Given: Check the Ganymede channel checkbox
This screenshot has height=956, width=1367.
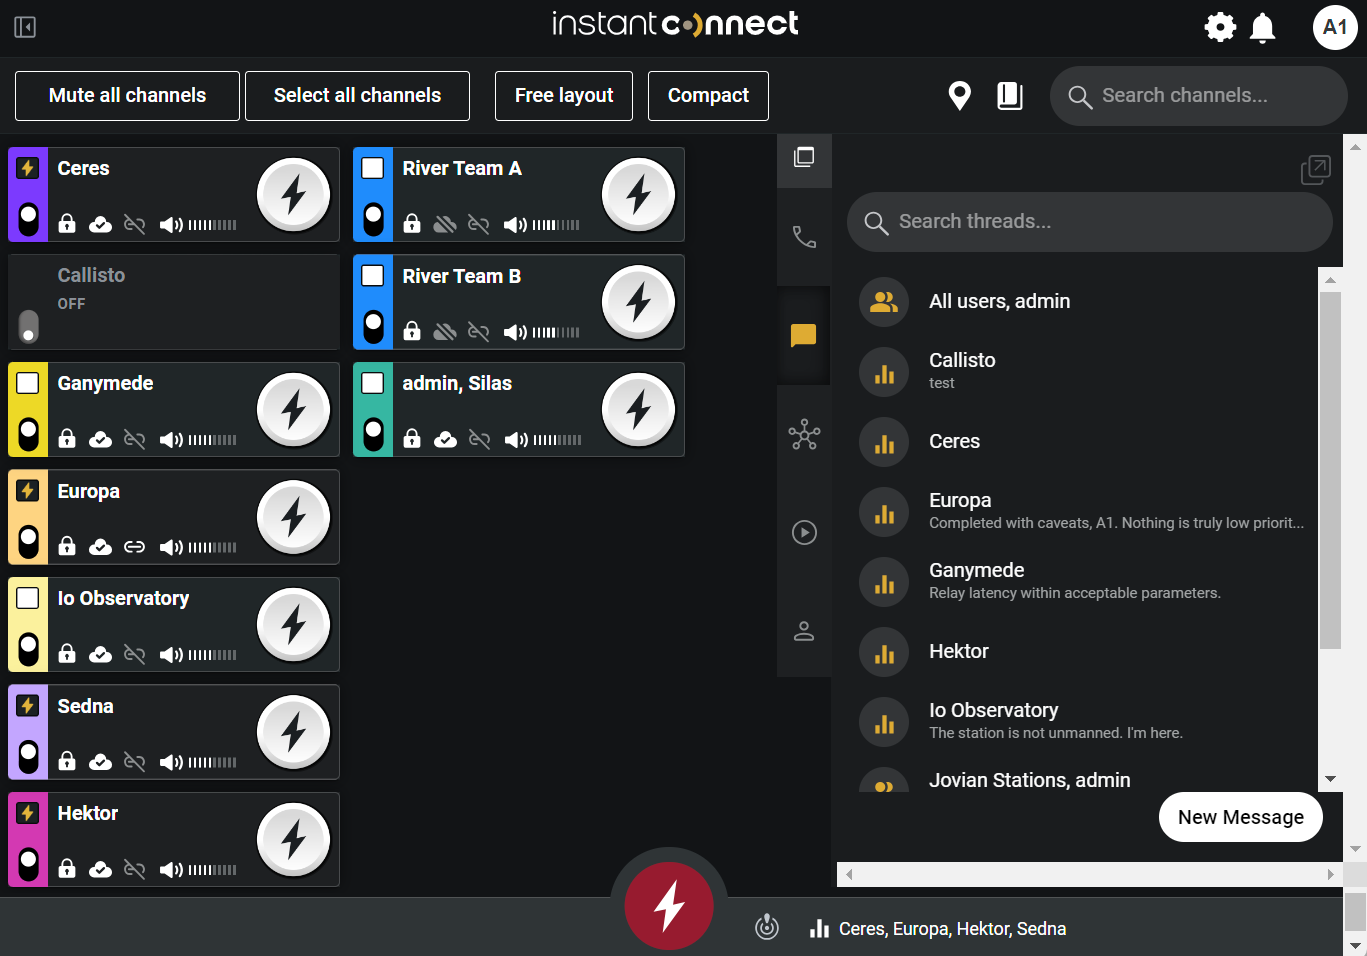Looking at the screenshot, I should tap(28, 383).
